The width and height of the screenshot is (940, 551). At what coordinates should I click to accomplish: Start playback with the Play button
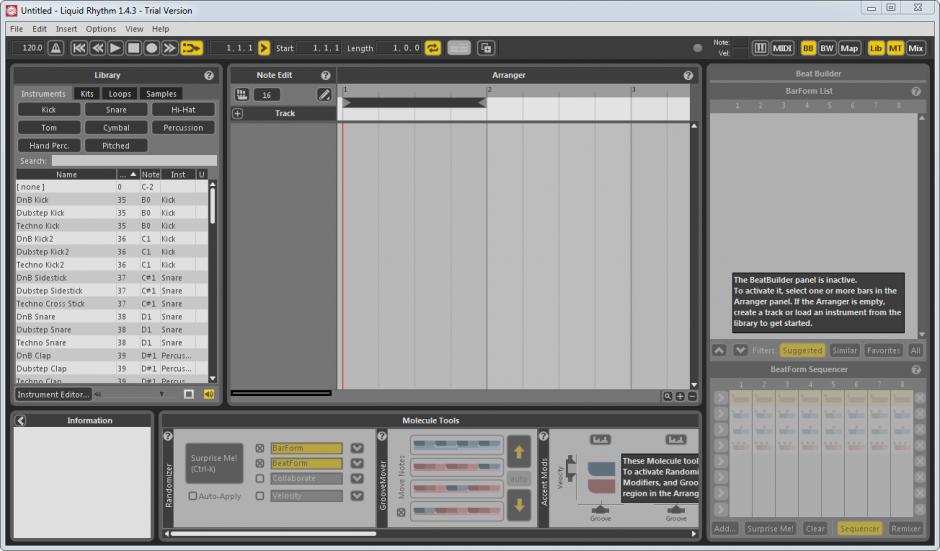pyautogui.click(x=116, y=48)
